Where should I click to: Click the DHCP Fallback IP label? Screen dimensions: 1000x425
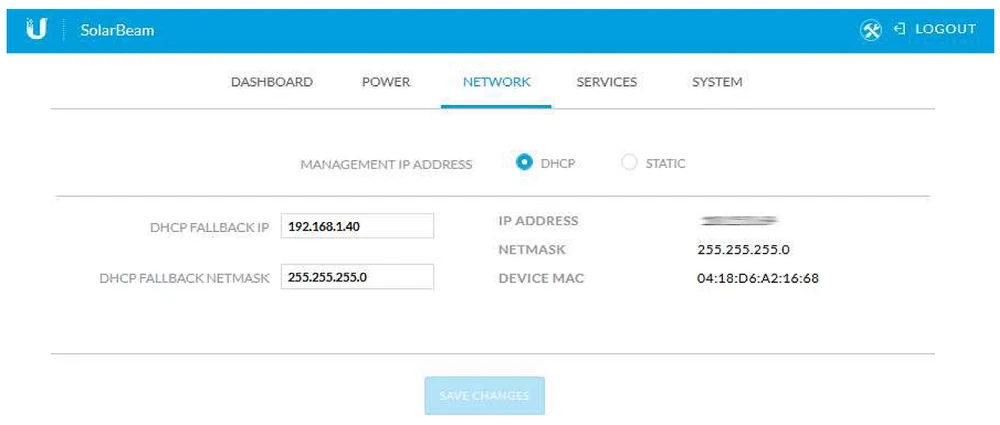point(209,227)
